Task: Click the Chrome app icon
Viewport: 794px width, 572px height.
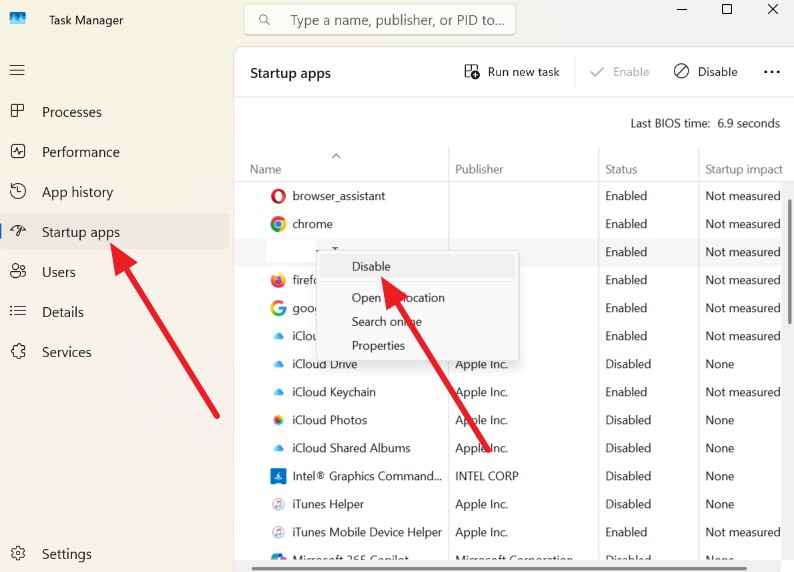Action: (x=278, y=224)
